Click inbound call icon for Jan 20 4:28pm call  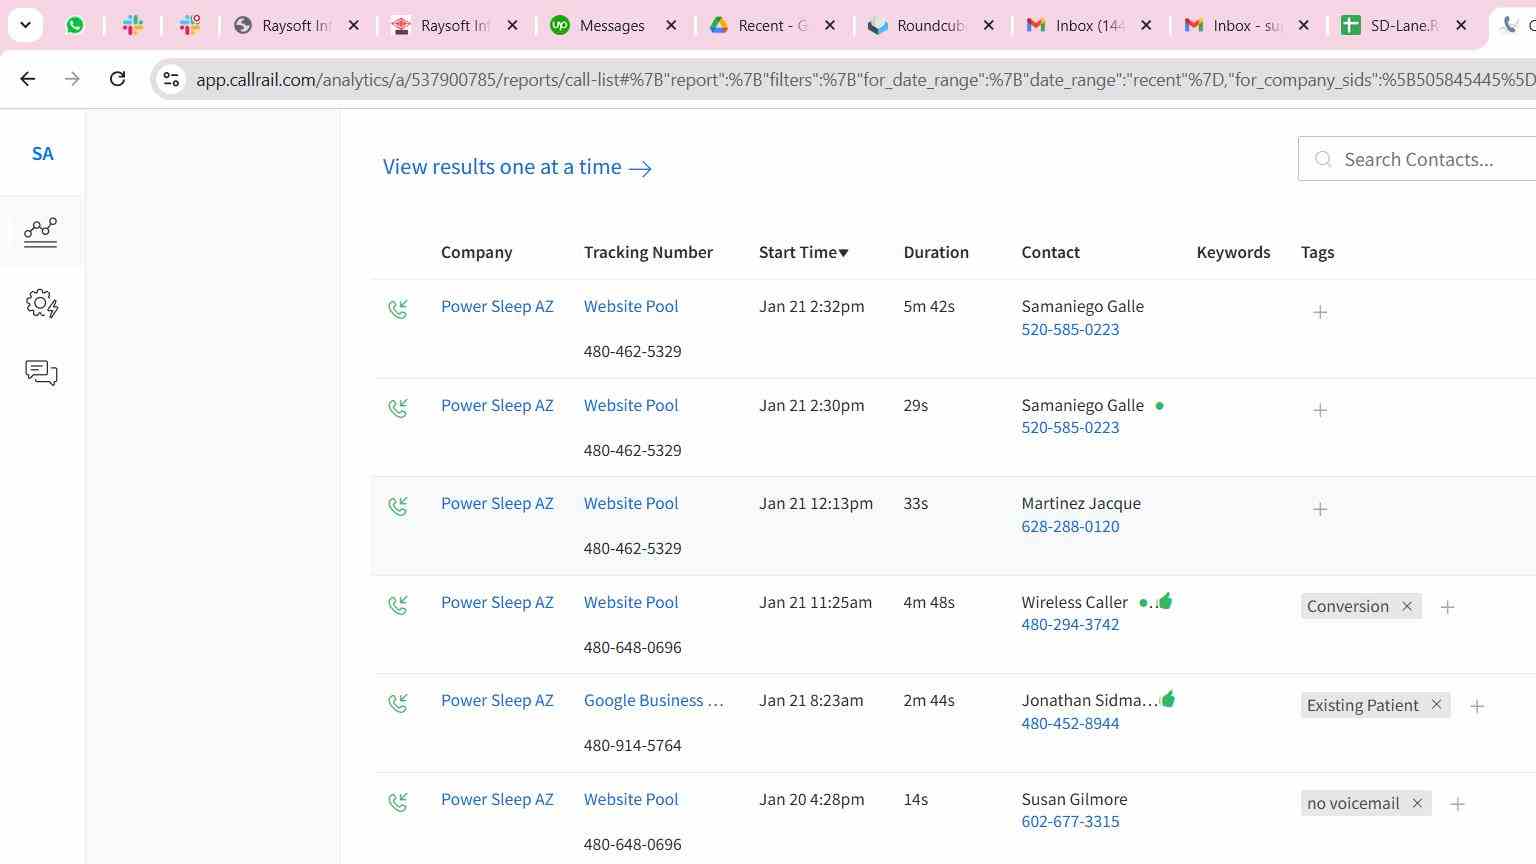click(398, 802)
